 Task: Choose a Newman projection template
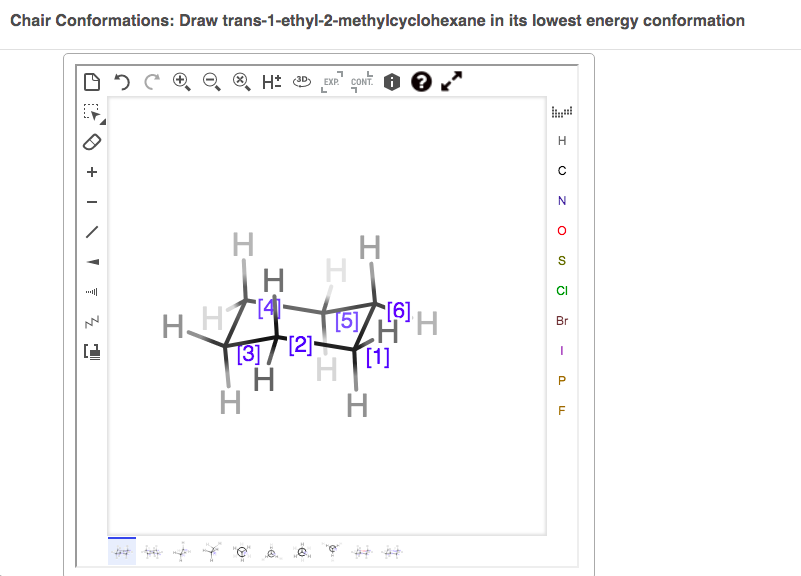coord(241,551)
